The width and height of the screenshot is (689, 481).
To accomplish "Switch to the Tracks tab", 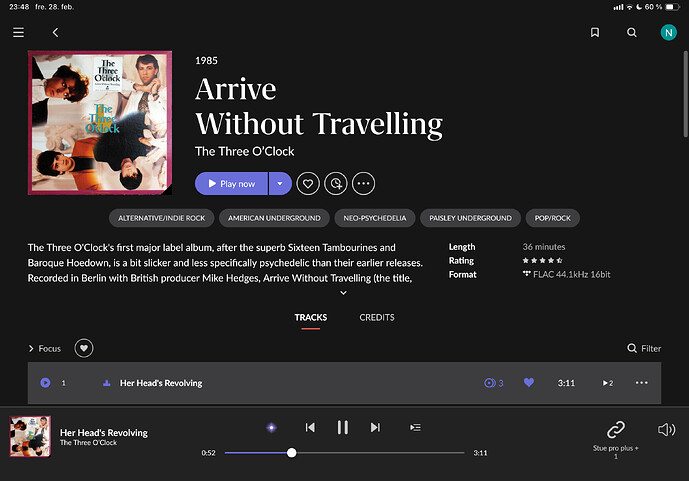I will (x=311, y=317).
